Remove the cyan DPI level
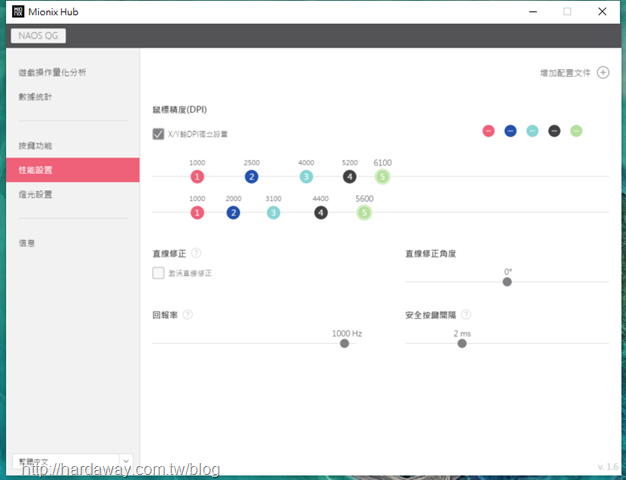626x480 pixels. tap(532, 131)
